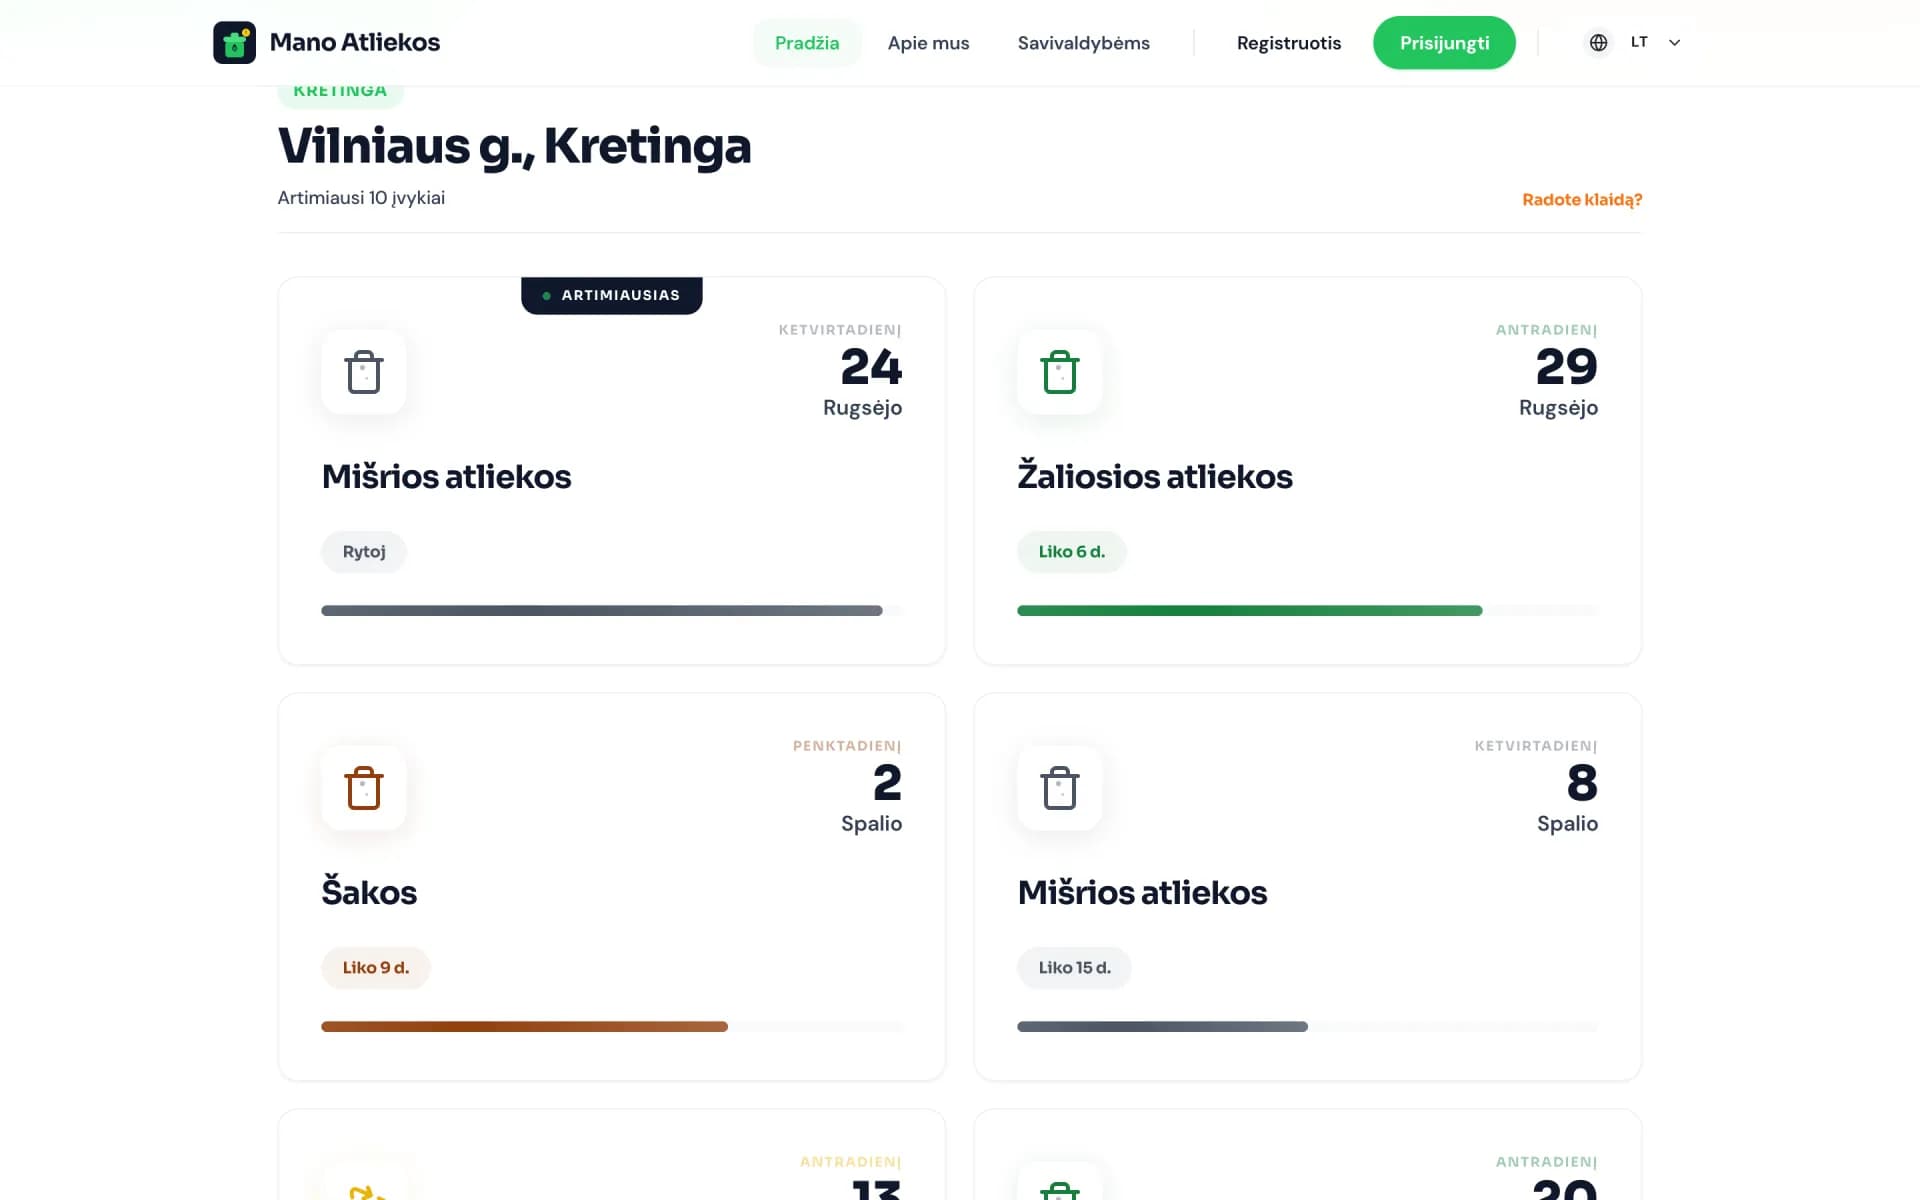Click the brown progress bar under Liko 9 d.

[611, 1026]
